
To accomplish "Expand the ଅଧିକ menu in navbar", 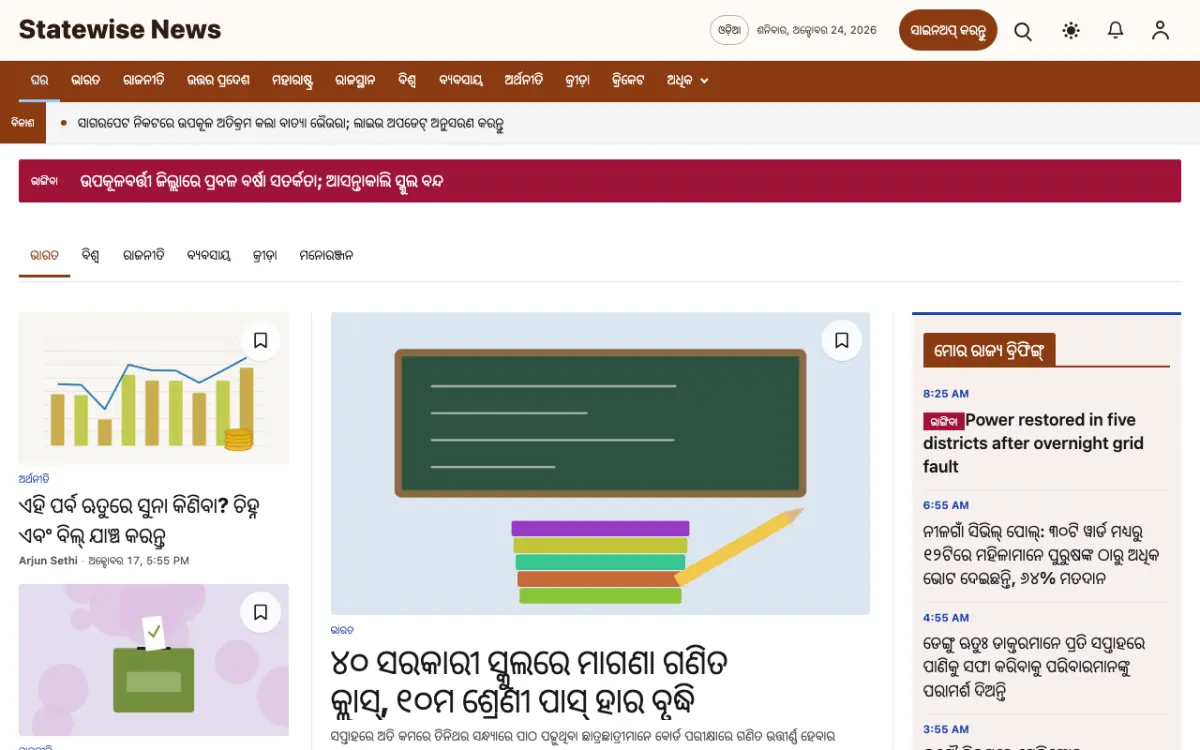I will (x=687, y=80).
